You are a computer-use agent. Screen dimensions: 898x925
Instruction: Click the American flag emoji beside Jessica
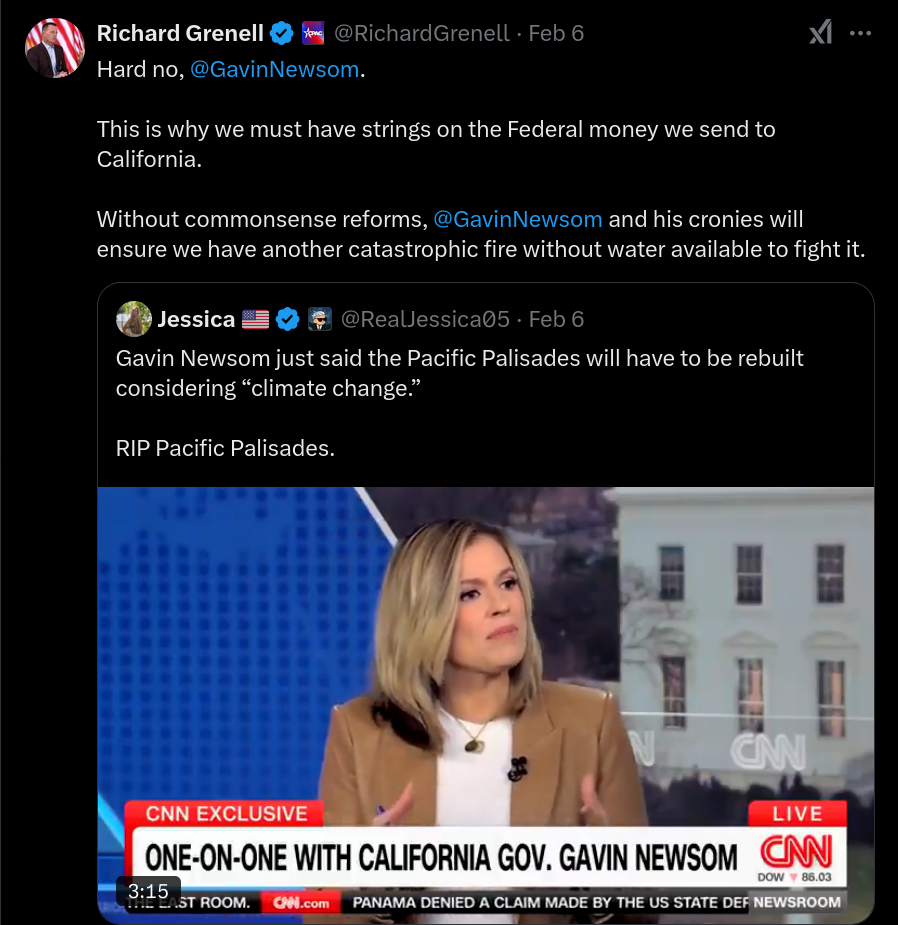255,319
